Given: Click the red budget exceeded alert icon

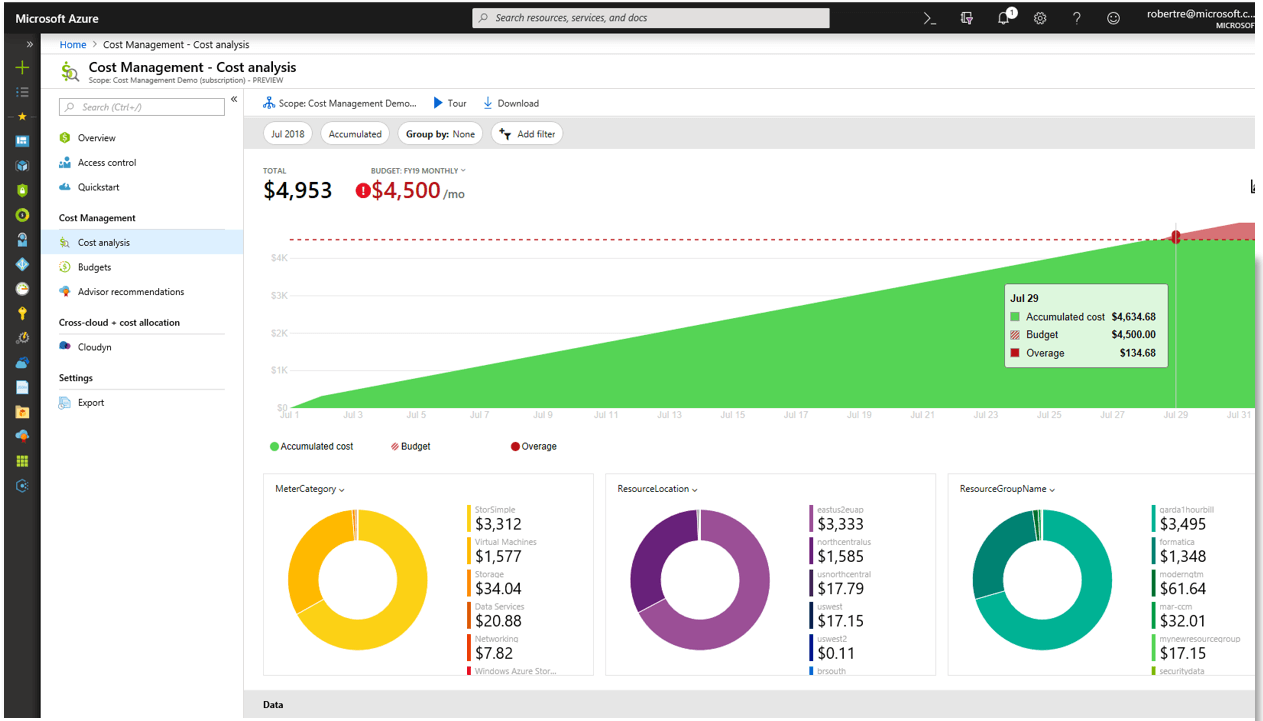Looking at the screenshot, I should click(x=362, y=191).
